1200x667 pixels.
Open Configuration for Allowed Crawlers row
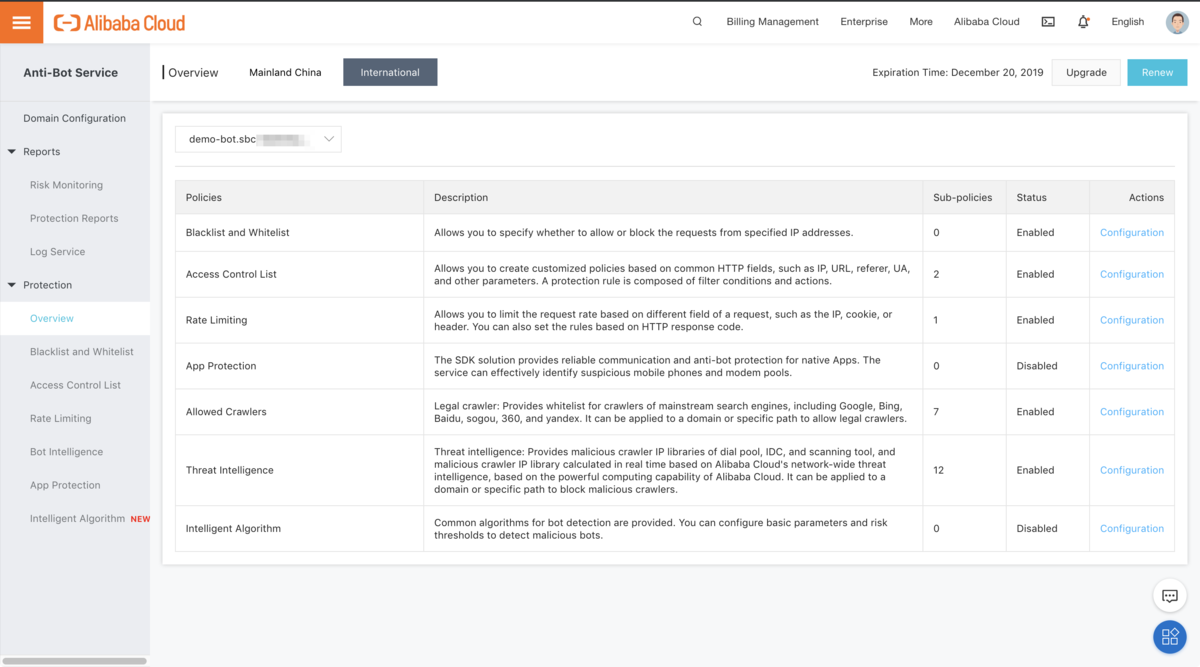[x=1132, y=412]
